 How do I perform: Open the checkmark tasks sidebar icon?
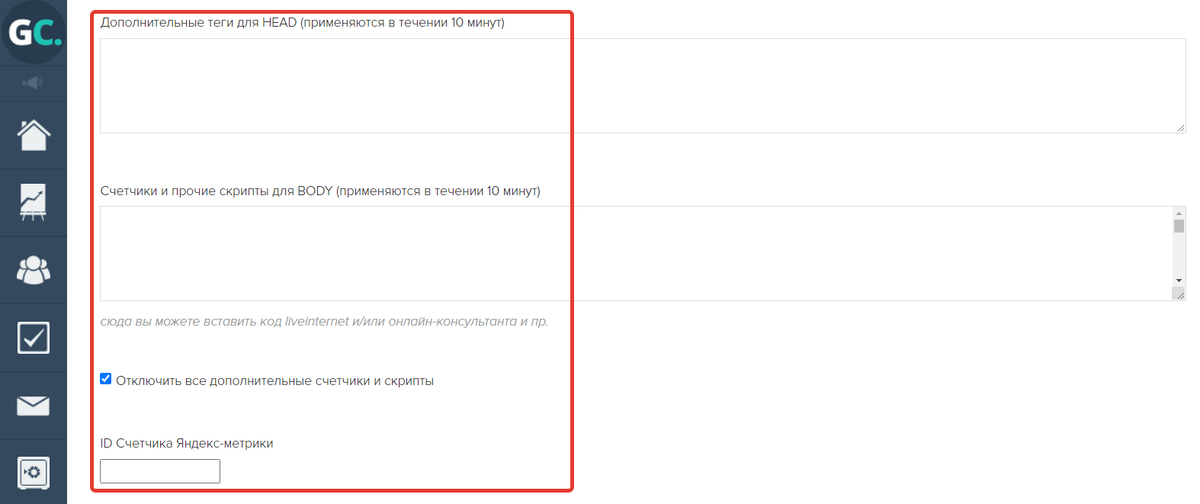pyautogui.click(x=33, y=337)
